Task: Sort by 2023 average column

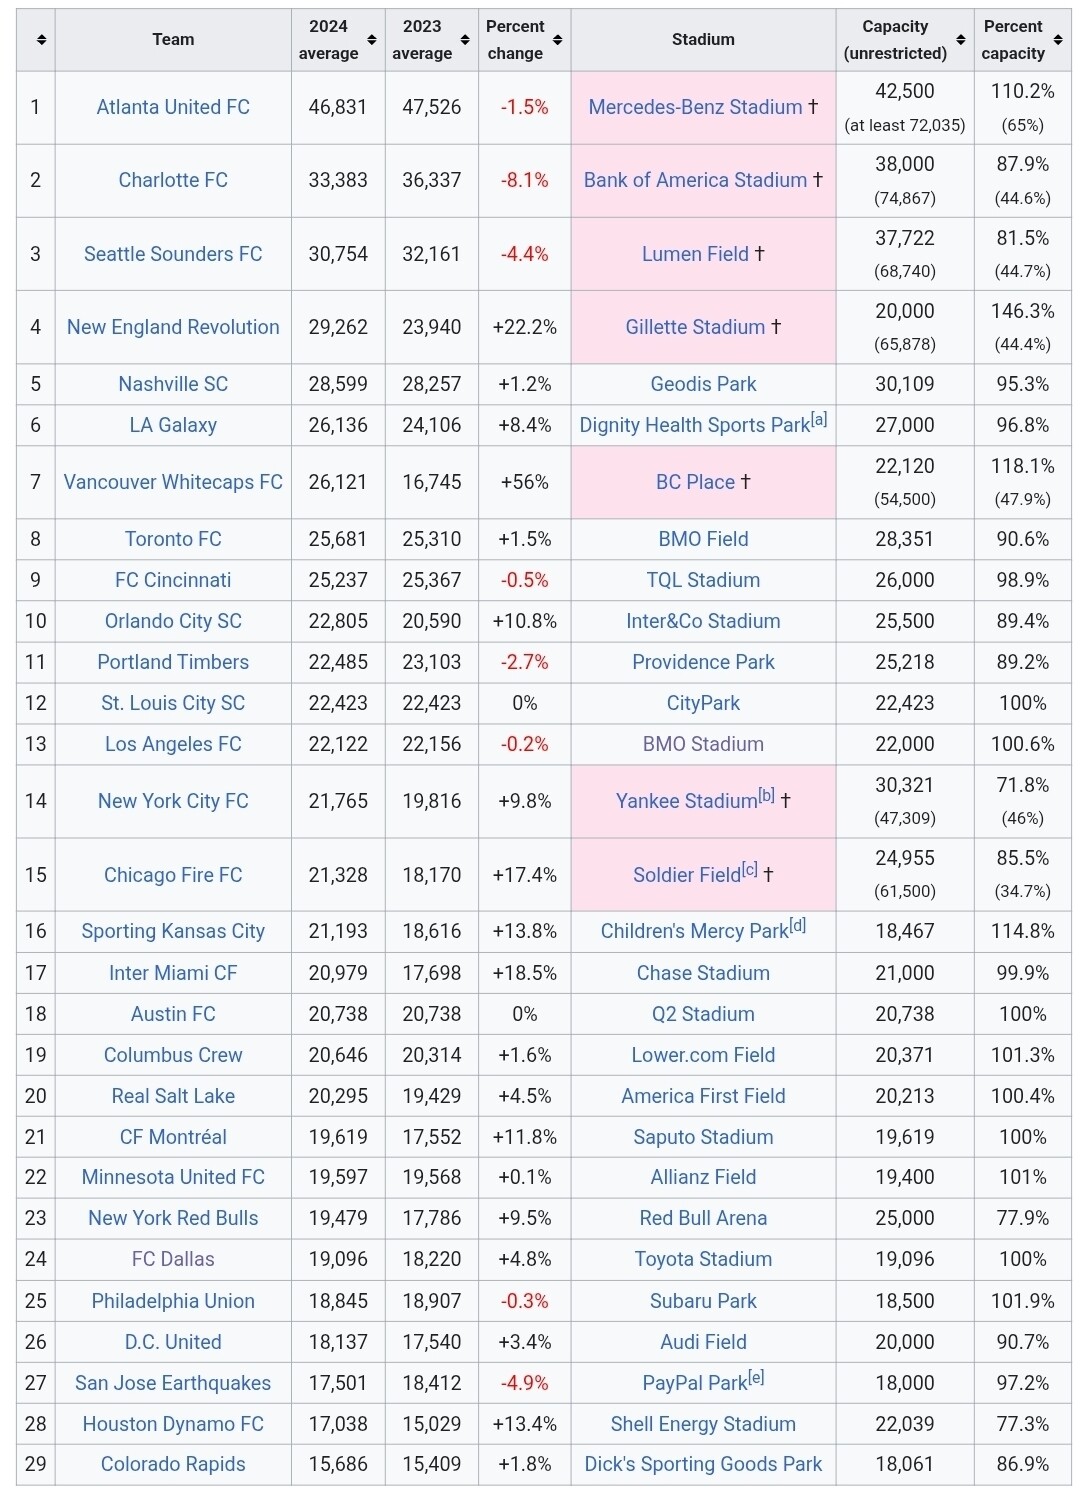Action: pyautogui.click(x=465, y=40)
